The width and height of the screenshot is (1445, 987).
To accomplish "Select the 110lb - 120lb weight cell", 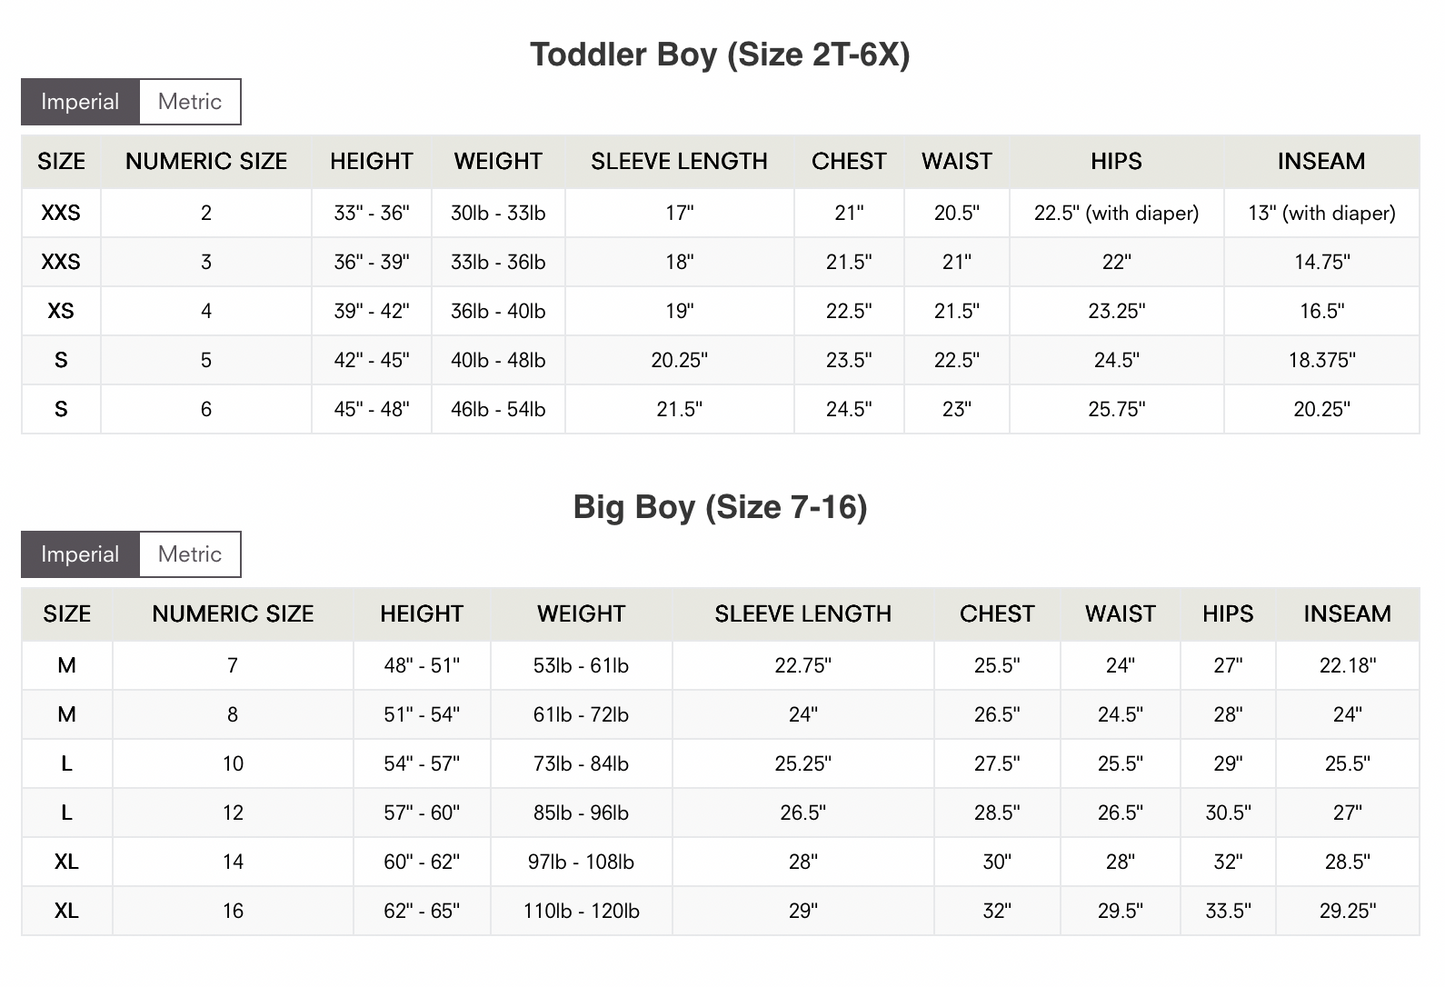I will pos(581,911).
